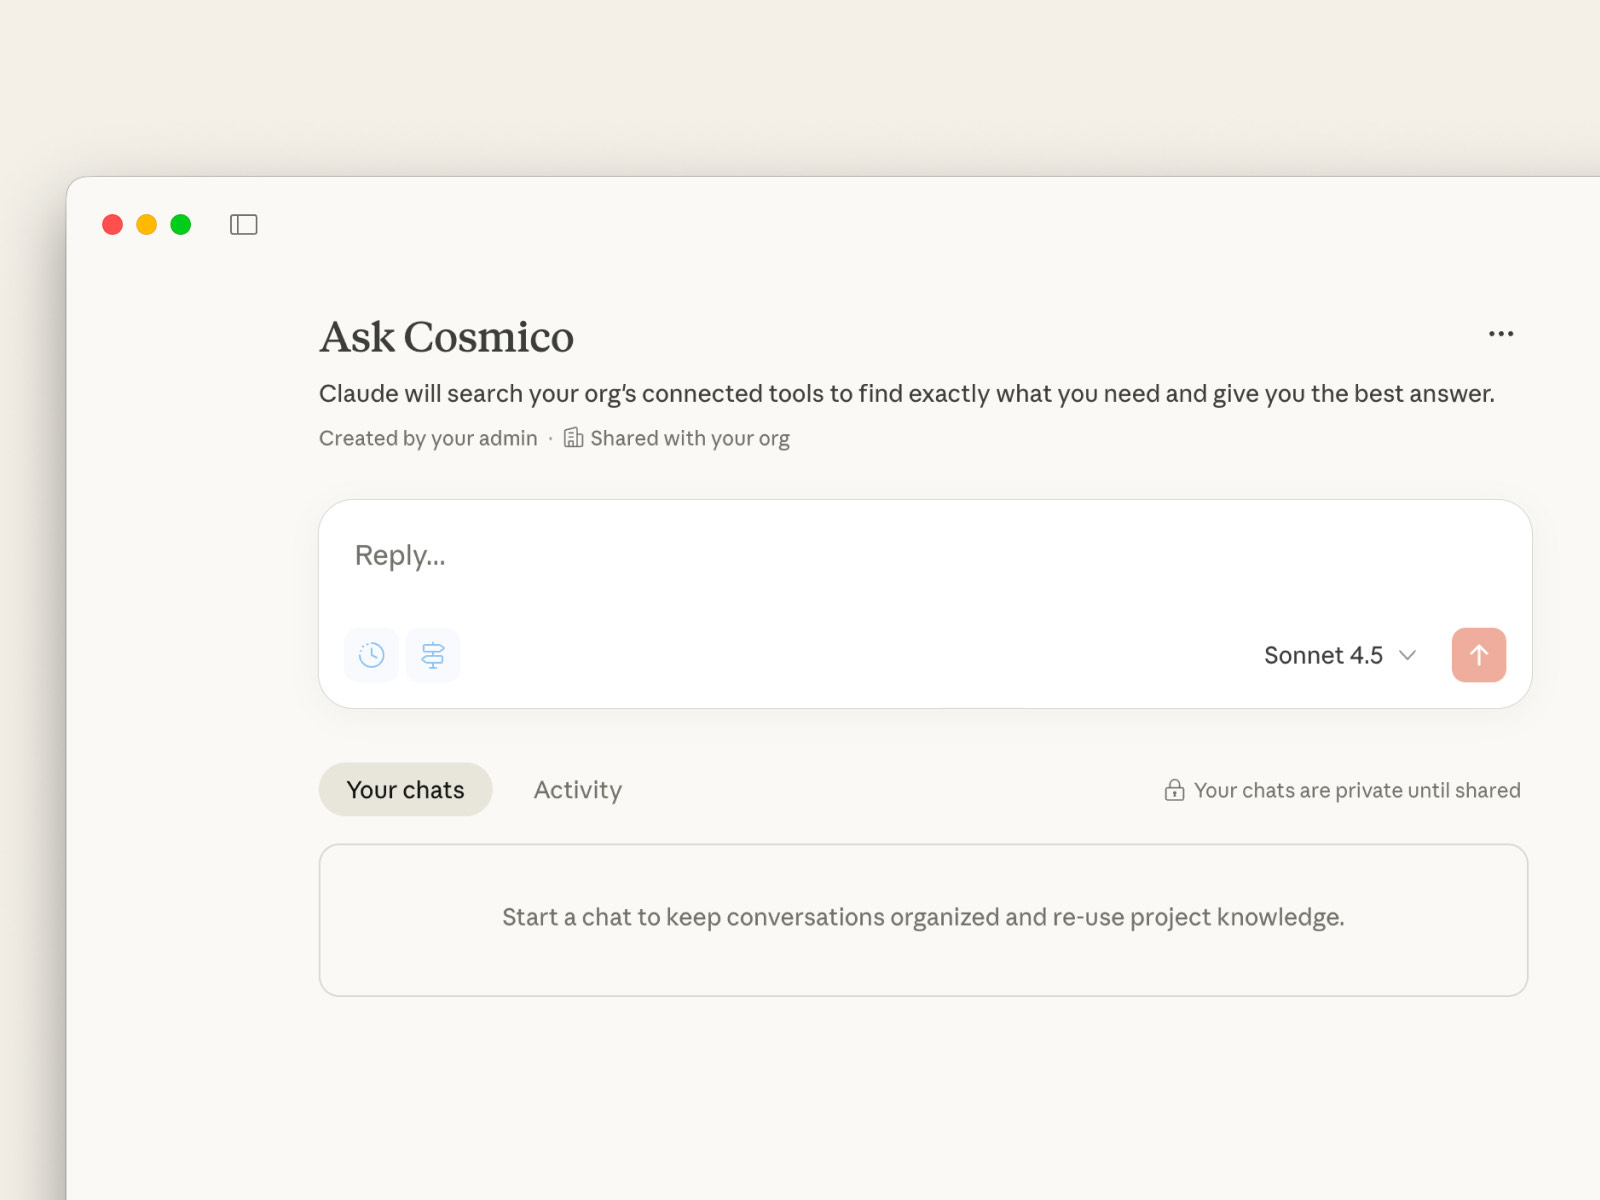Click the 'Start a chat' empty-state box

coord(922,919)
